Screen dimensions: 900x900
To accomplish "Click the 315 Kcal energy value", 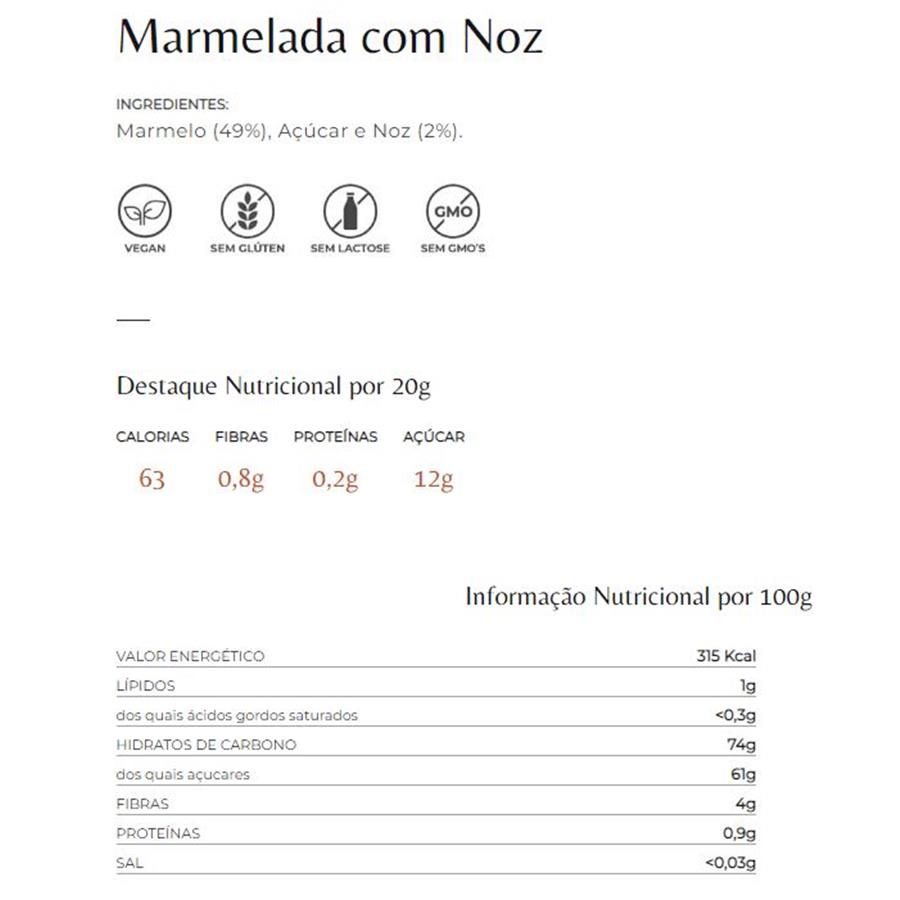I will coord(726,656).
